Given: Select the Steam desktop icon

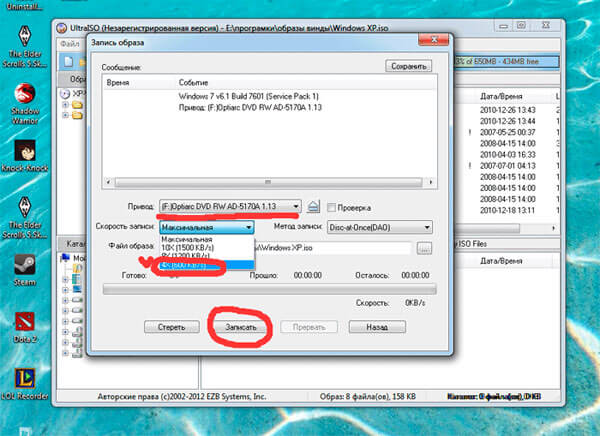Looking at the screenshot, I should [x=25, y=270].
